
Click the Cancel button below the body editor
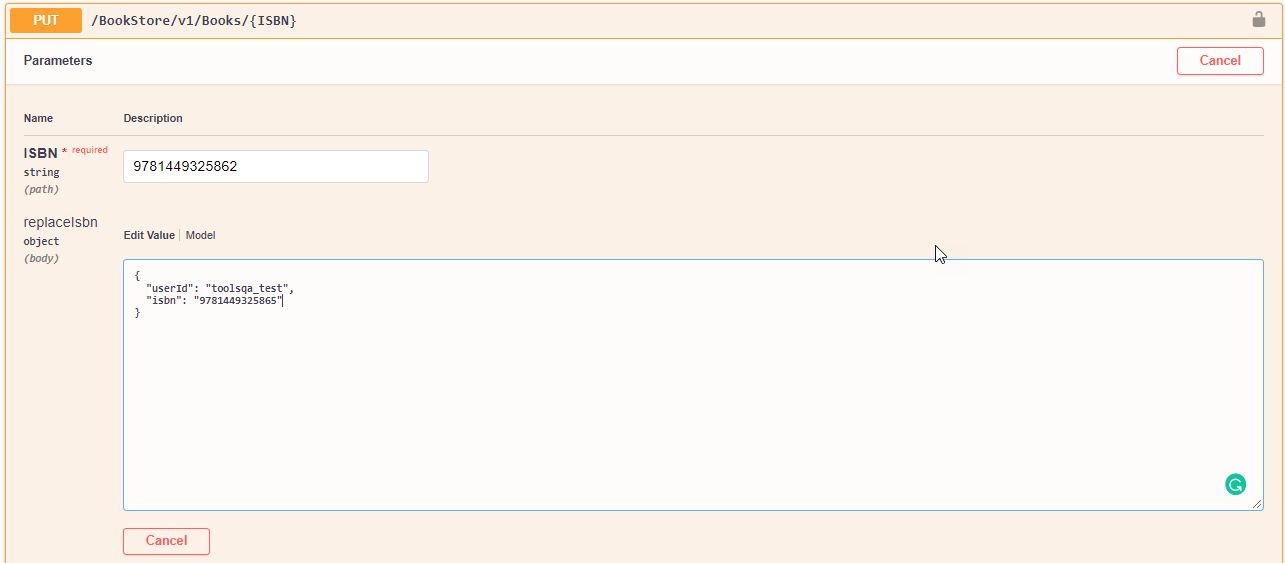166,541
